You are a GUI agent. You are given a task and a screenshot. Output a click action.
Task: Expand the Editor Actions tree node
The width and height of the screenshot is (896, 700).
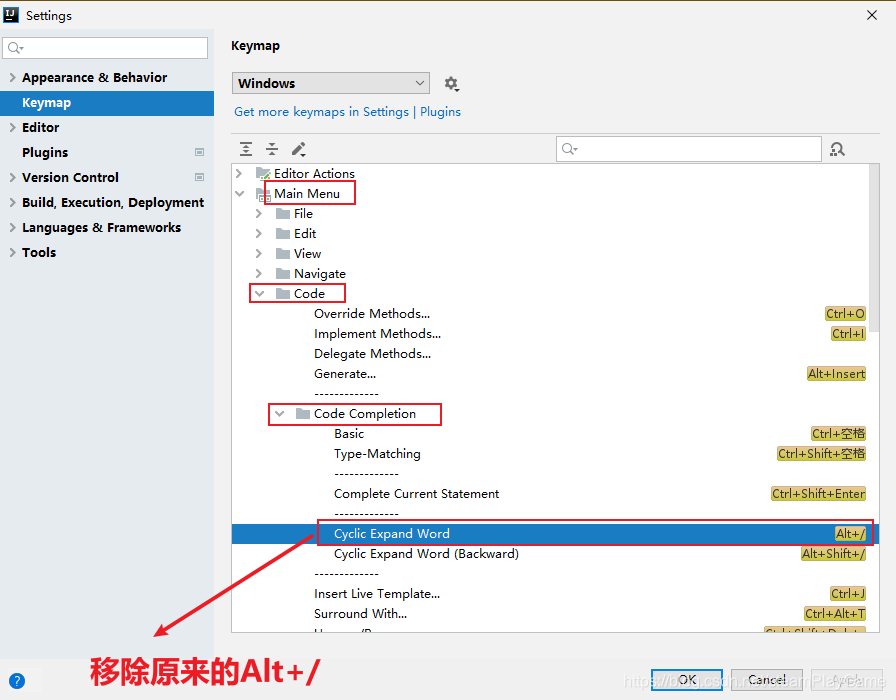tap(239, 173)
